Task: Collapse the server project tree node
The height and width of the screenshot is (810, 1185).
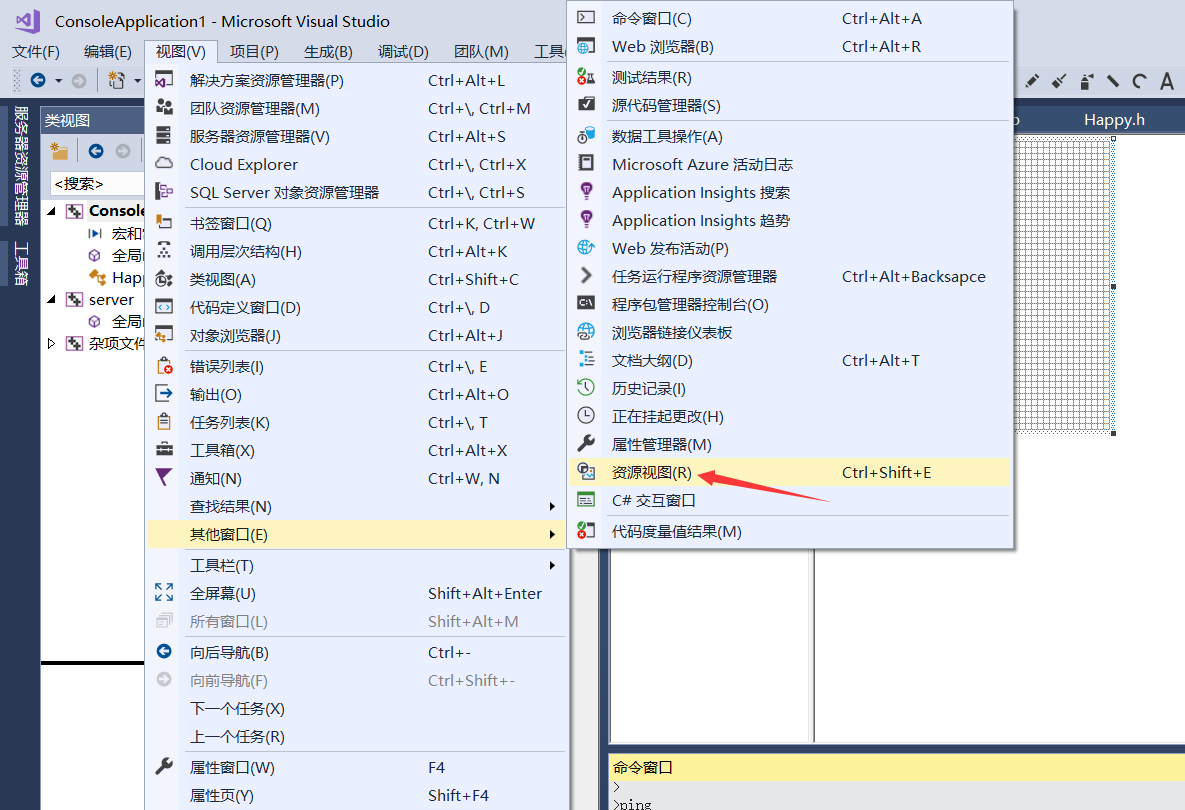Action: [51, 300]
